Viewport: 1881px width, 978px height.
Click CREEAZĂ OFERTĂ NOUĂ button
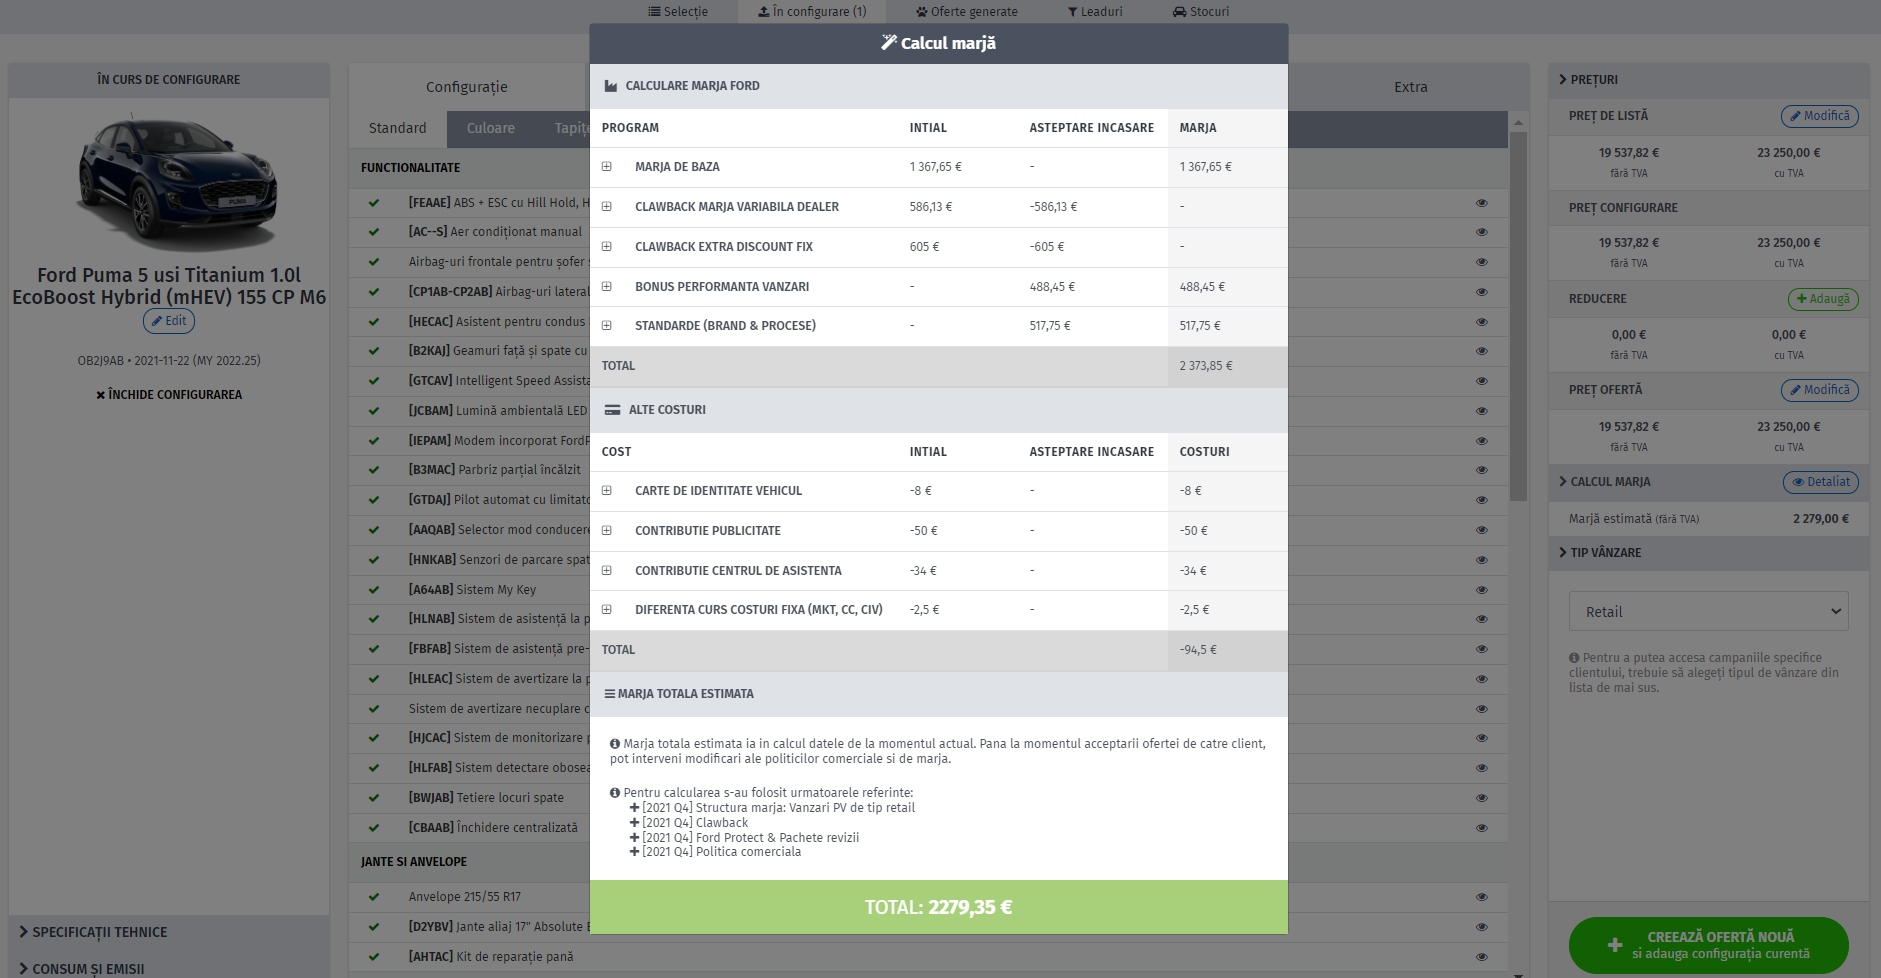pyautogui.click(x=1708, y=945)
